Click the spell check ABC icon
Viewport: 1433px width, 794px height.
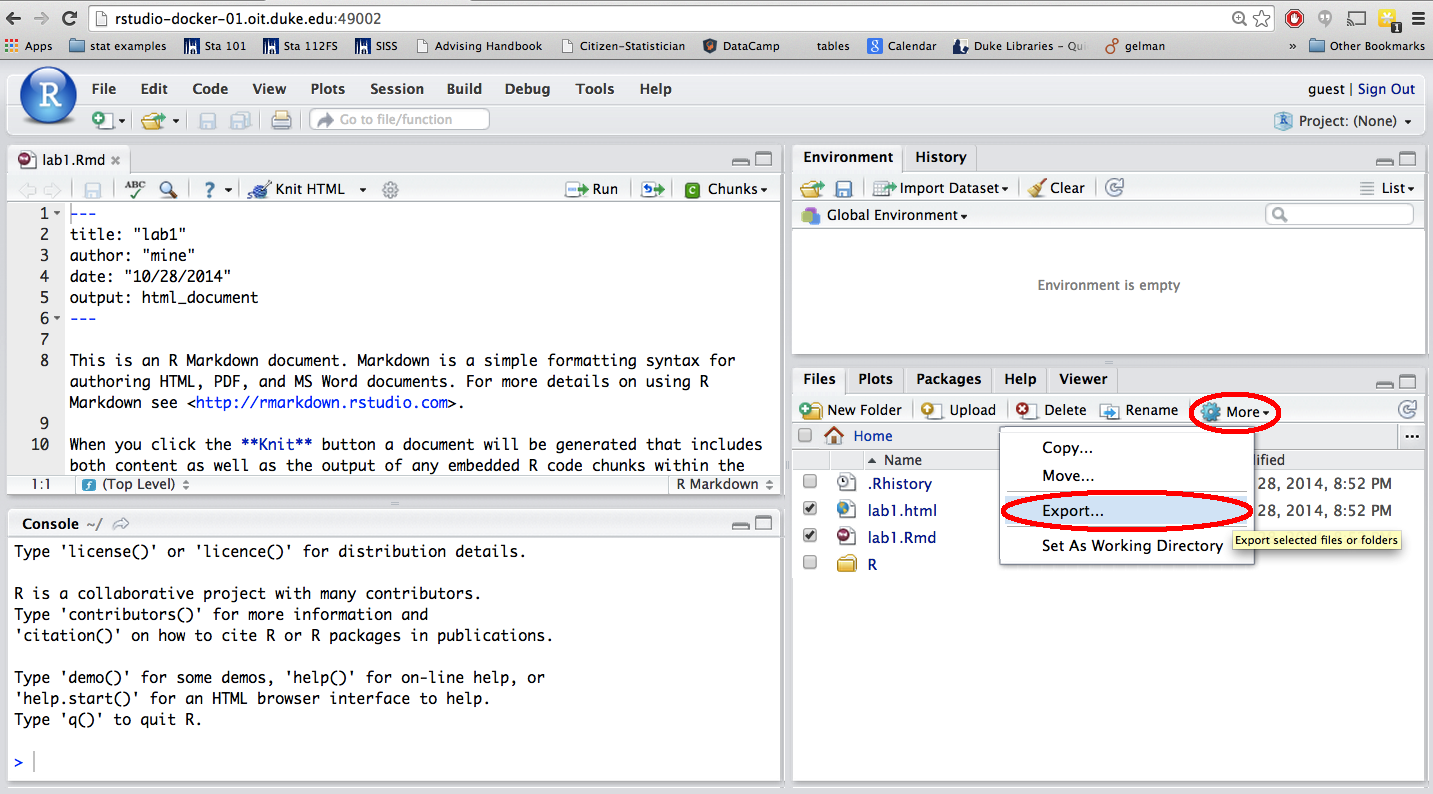click(134, 189)
